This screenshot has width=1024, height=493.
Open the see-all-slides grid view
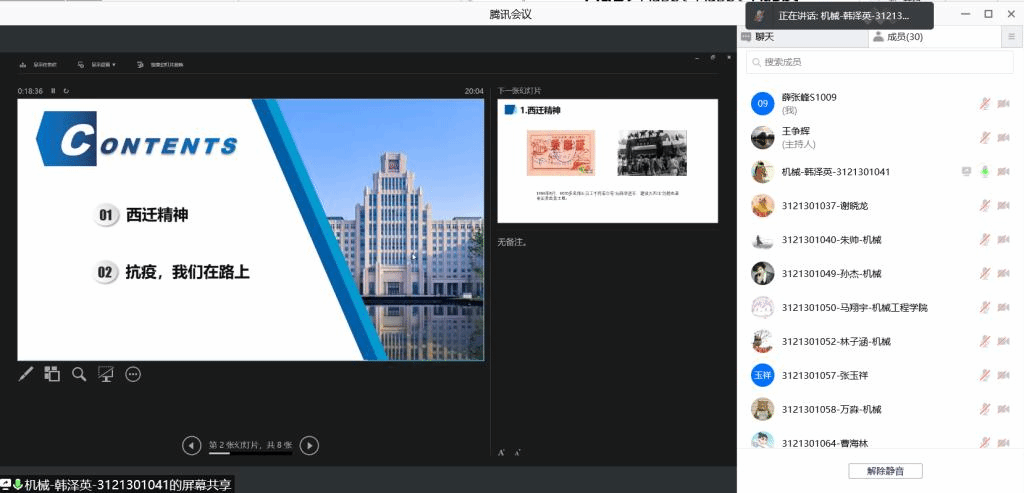[x=52, y=374]
